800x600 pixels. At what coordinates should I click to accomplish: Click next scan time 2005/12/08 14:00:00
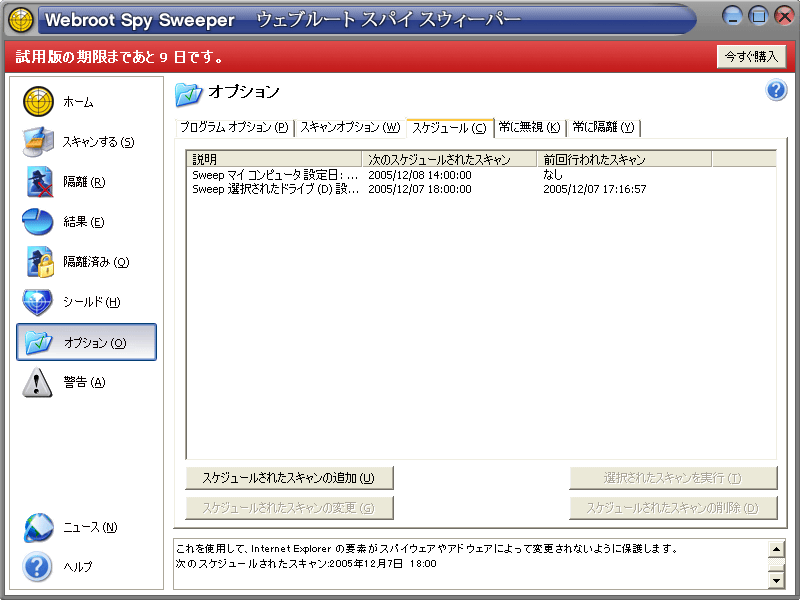coord(420,175)
